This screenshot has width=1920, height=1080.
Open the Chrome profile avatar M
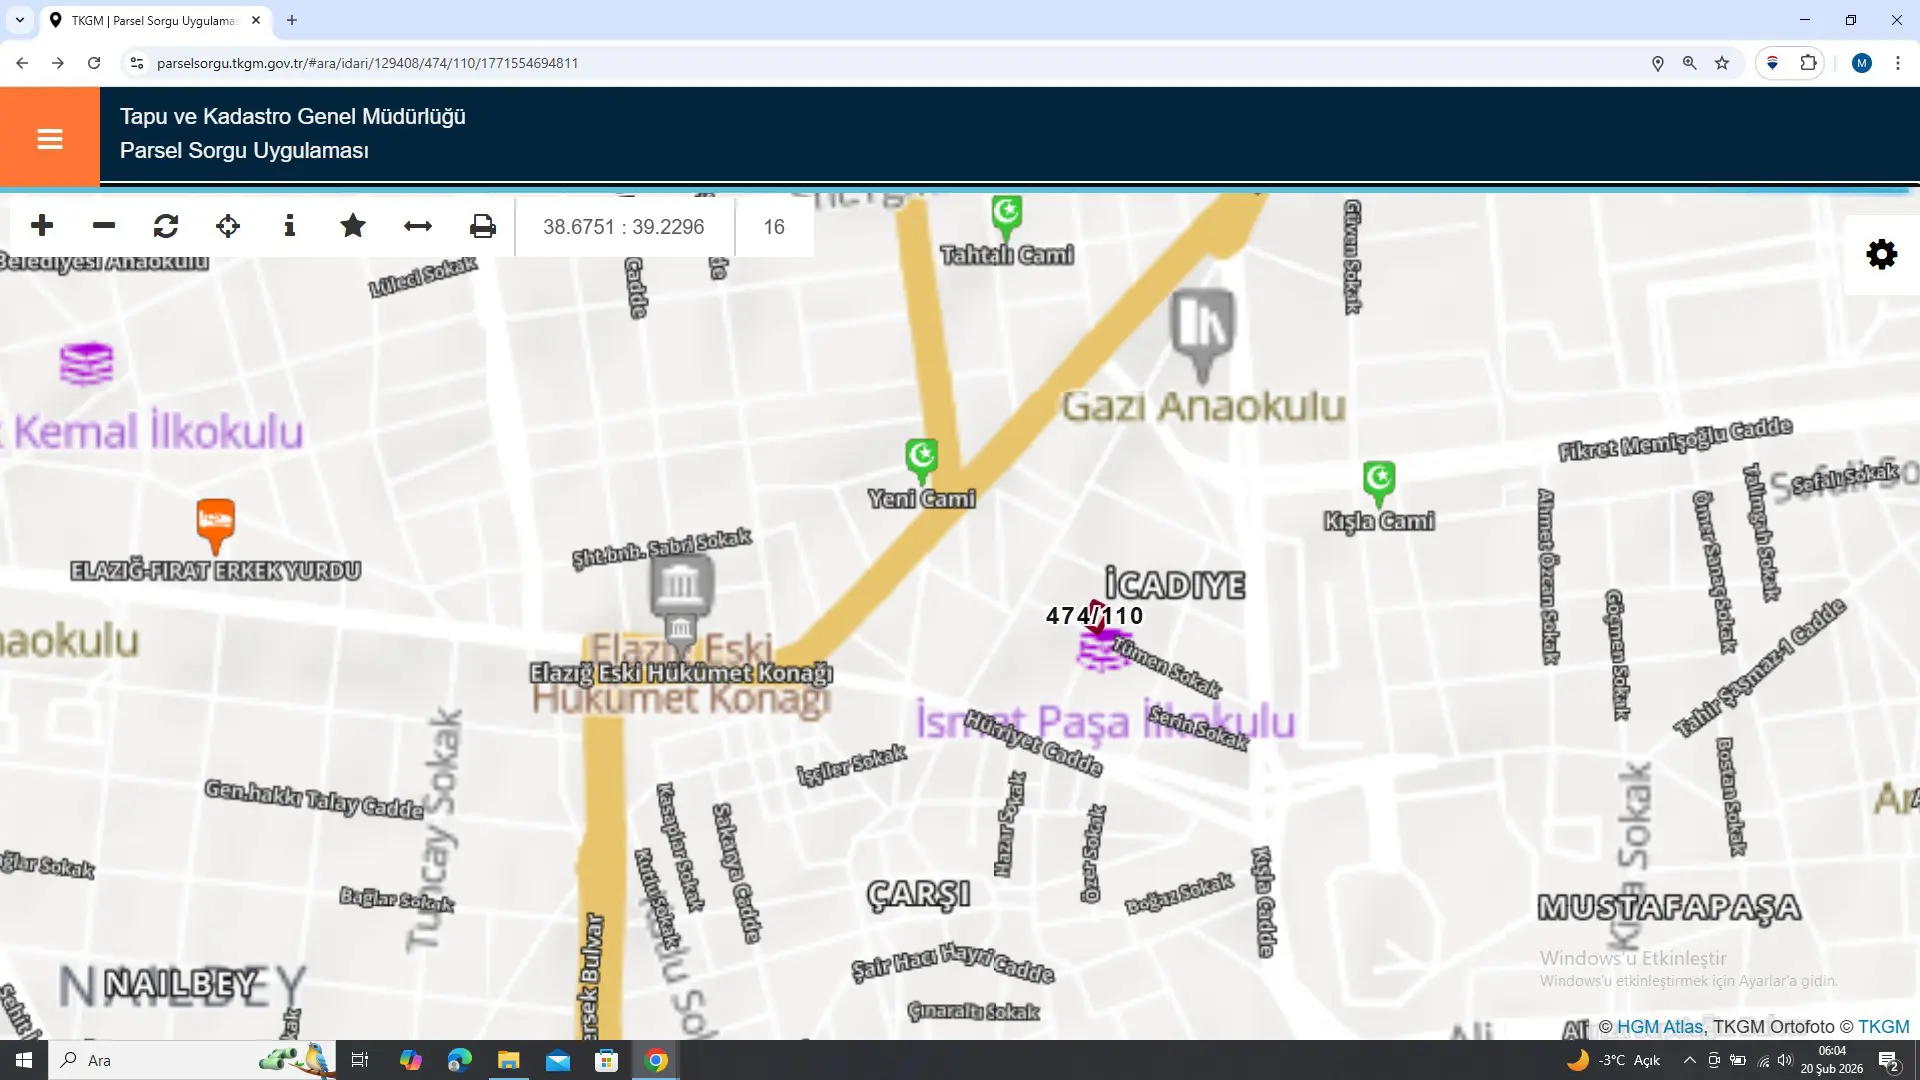pyautogui.click(x=1862, y=63)
